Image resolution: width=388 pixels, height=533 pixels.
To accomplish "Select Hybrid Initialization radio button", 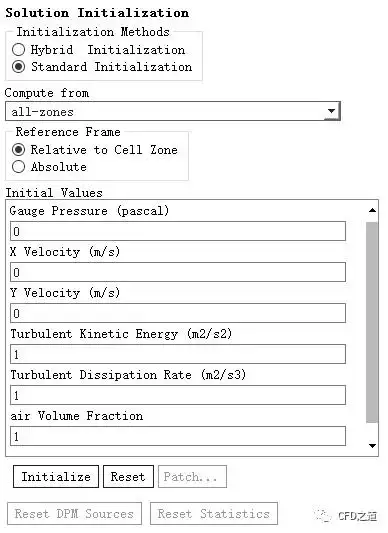I will tap(18, 50).
